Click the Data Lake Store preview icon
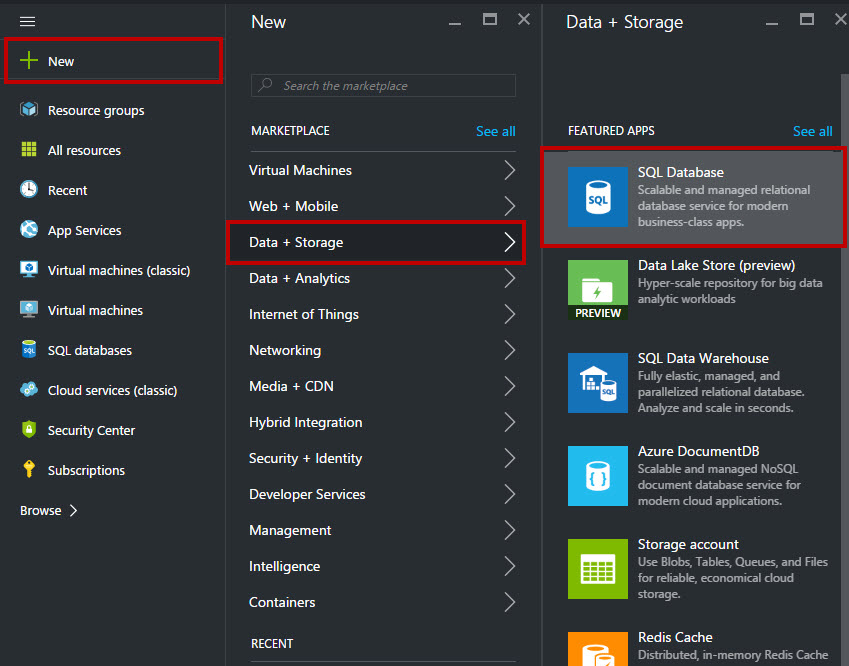Screen dimensions: 849x666 click(x=598, y=290)
